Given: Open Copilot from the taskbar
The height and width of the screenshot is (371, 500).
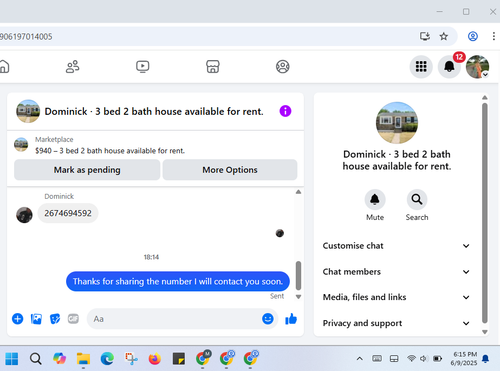Looking at the screenshot, I should 59,359.
